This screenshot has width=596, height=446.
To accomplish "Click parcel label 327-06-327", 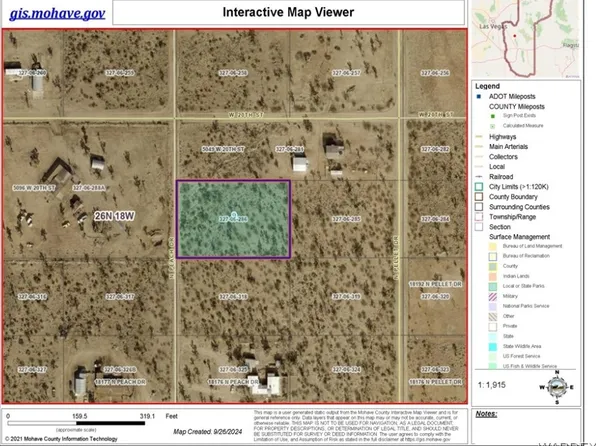I will 32,370.
